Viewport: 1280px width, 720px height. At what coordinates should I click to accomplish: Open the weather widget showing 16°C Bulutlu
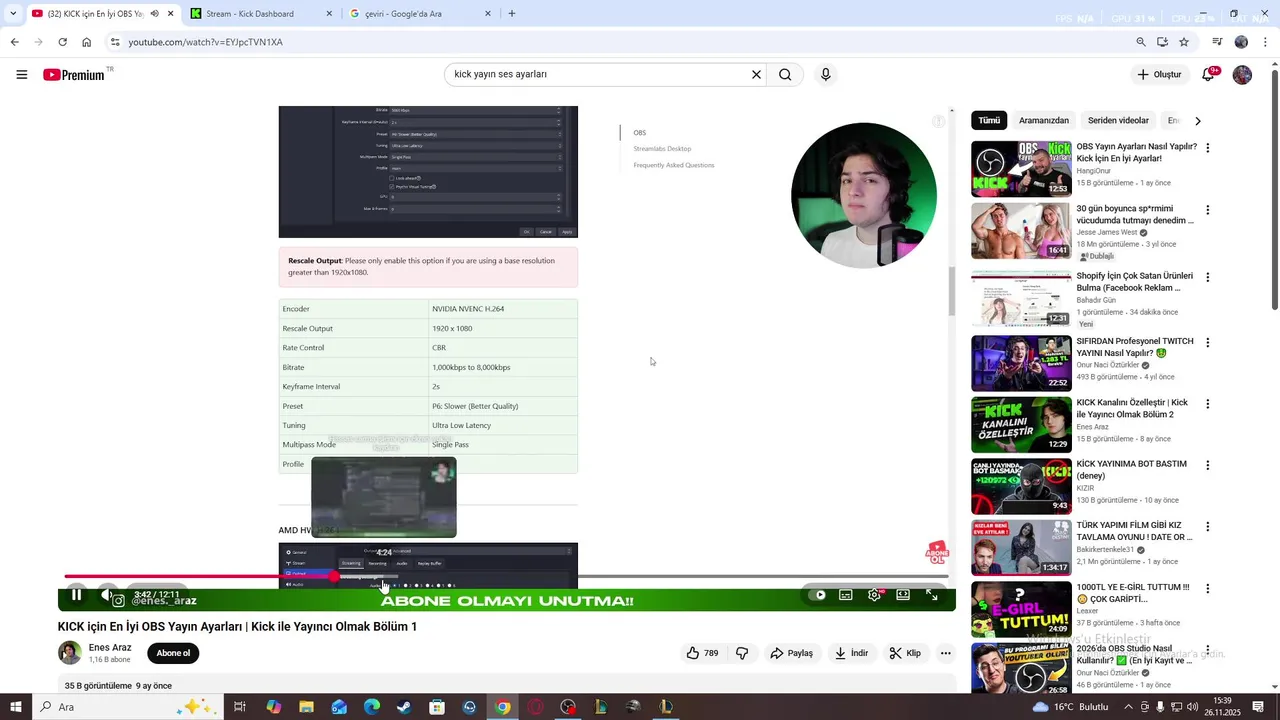pos(1070,707)
